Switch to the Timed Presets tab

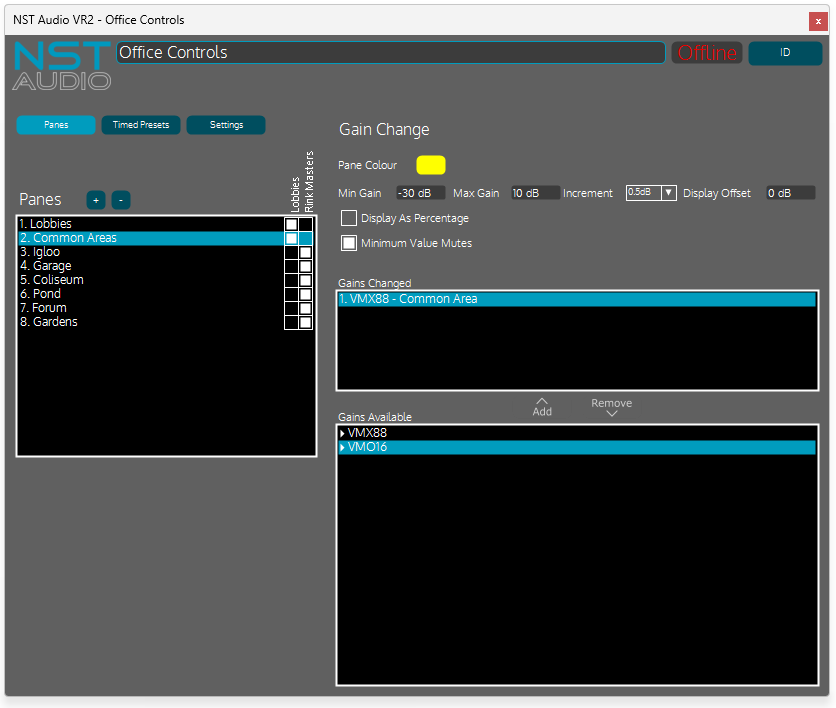click(x=141, y=125)
